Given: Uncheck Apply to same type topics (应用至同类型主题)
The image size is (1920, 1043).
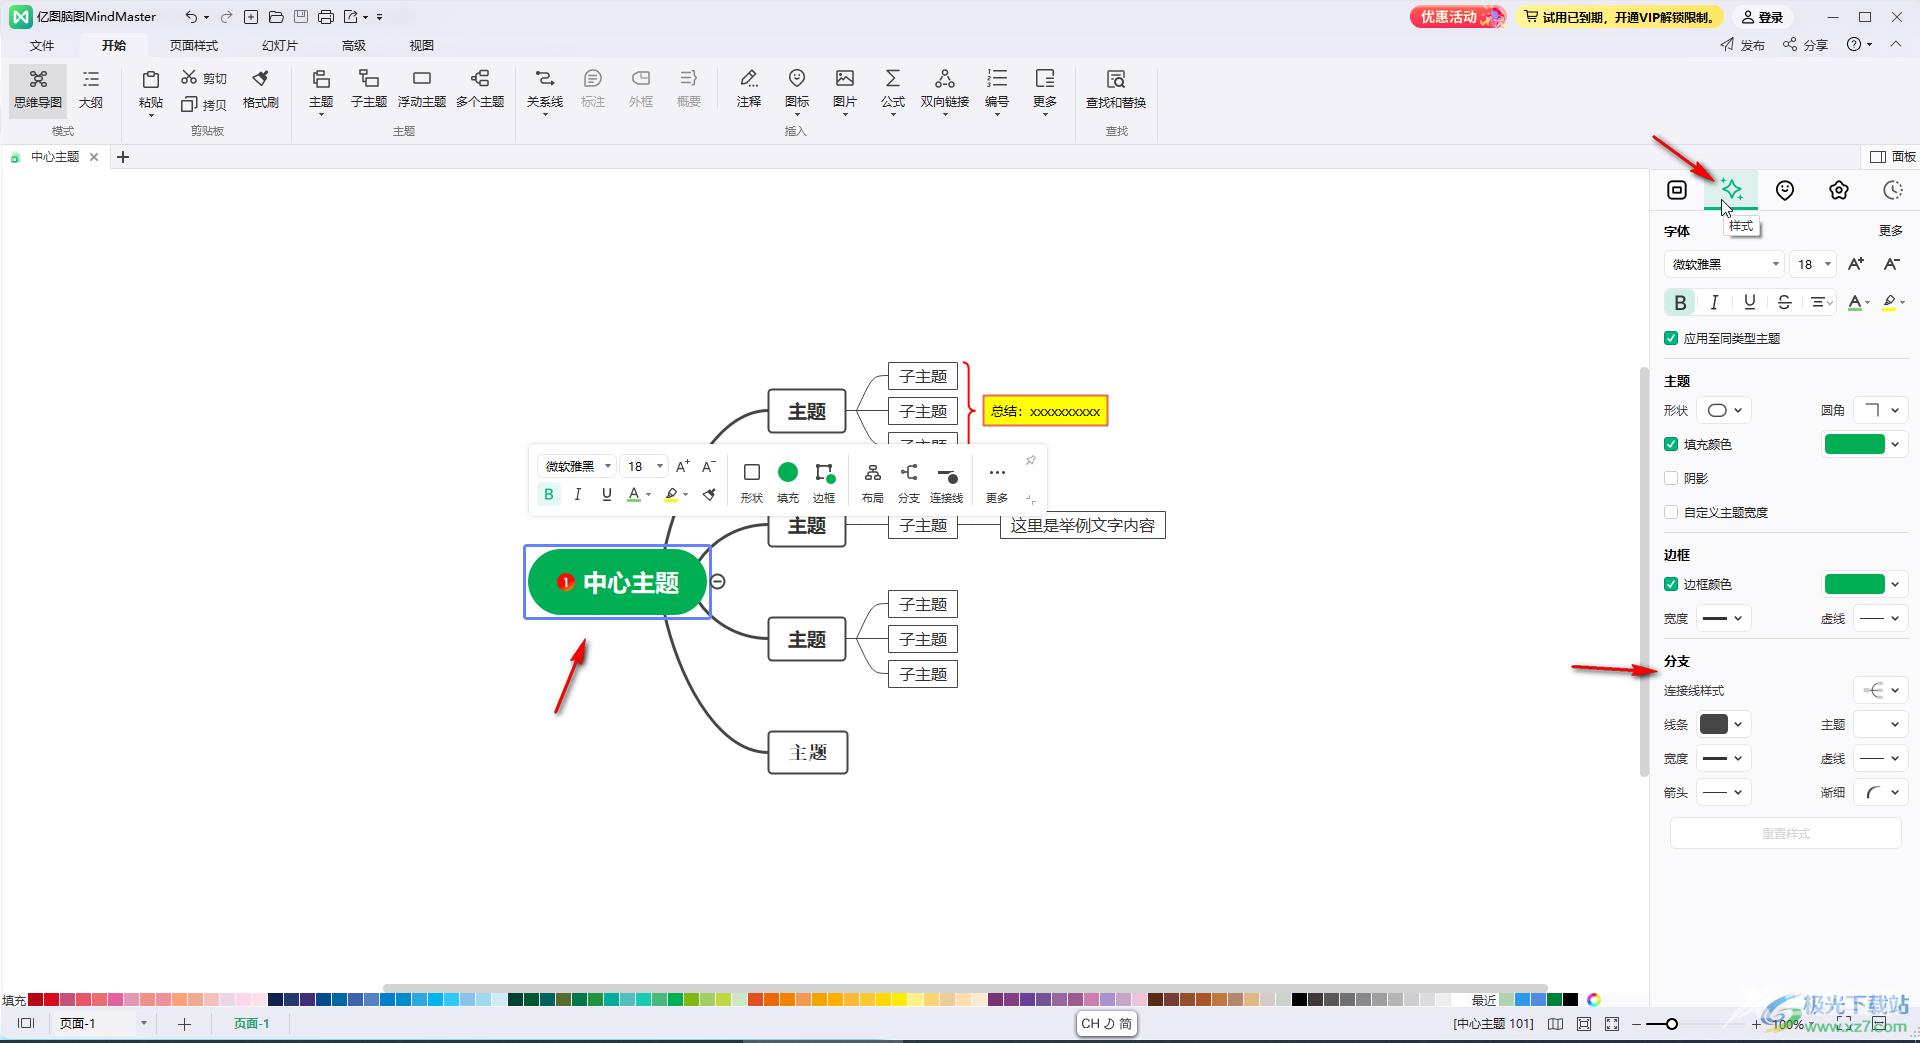Looking at the screenshot, I should click(x=1671, y=338).
